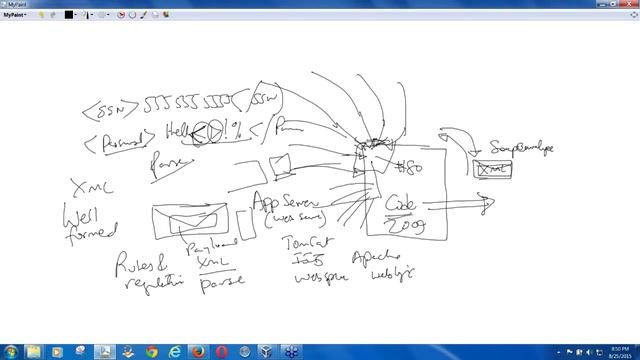Open VirtualBox from the taskbar
This screenshot has width=640, height=360.
[266, 352]
